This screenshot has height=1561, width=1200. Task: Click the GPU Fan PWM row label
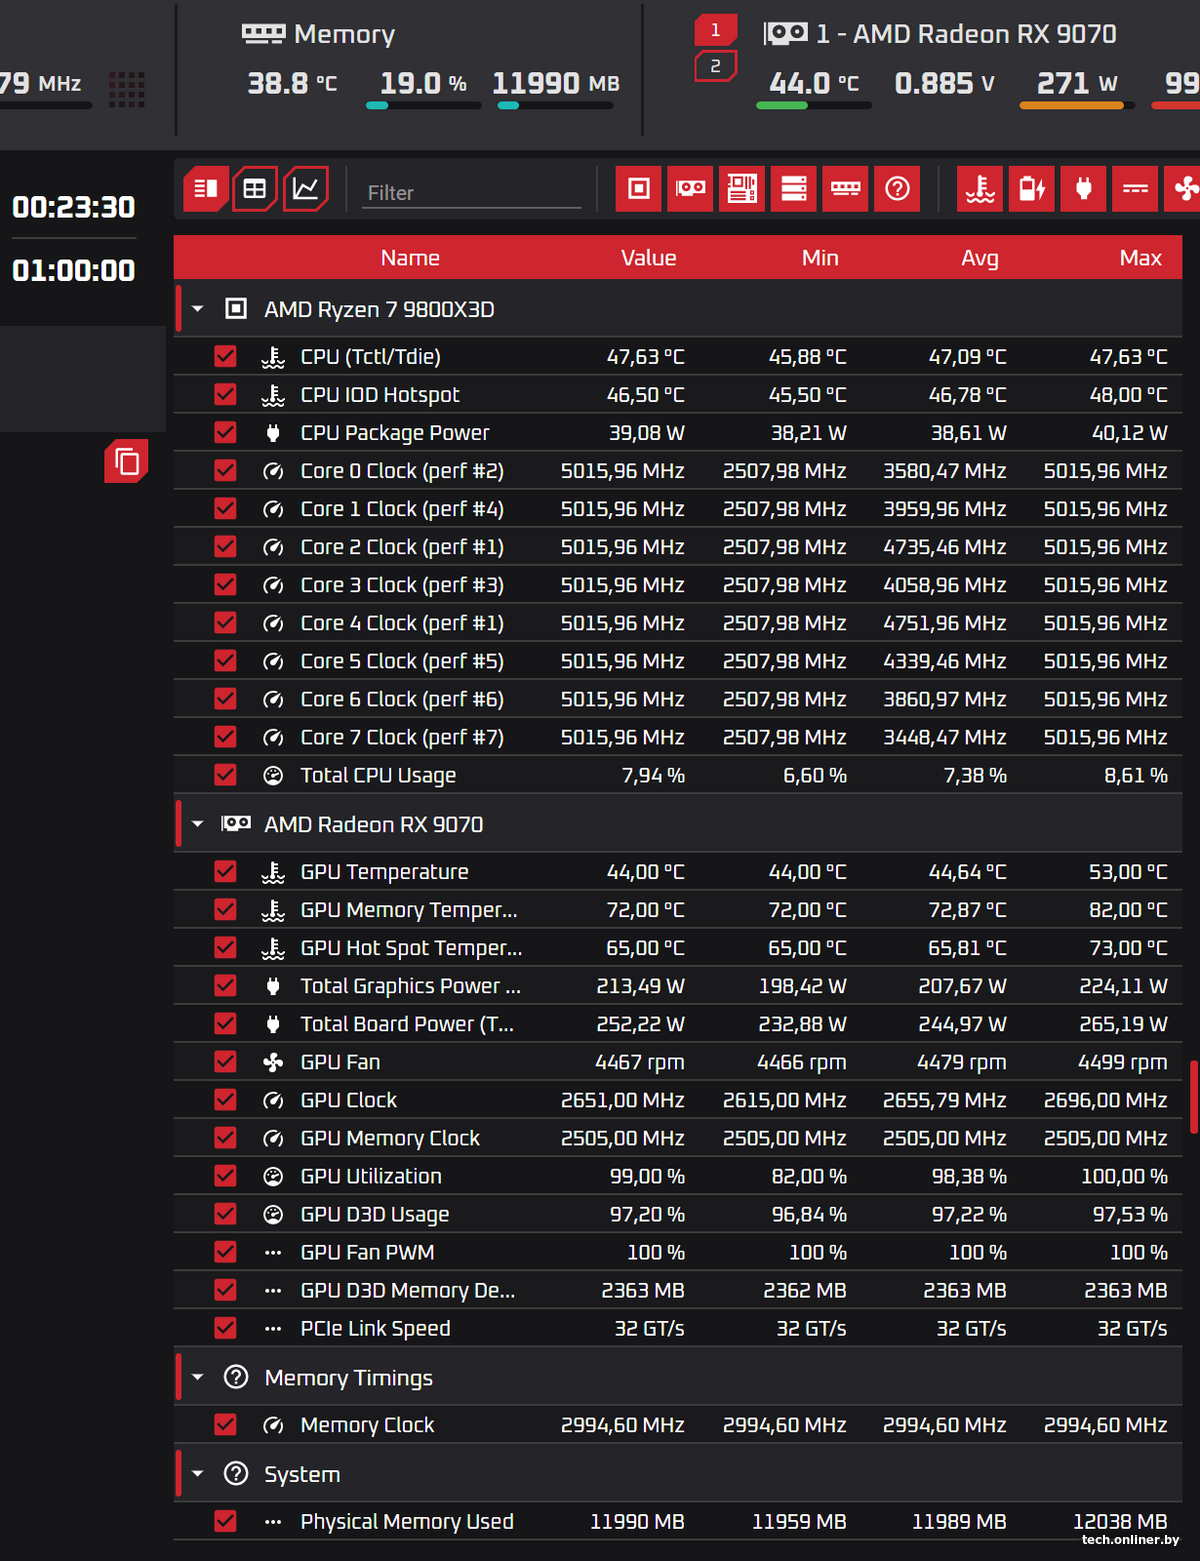pos(367,1251)
